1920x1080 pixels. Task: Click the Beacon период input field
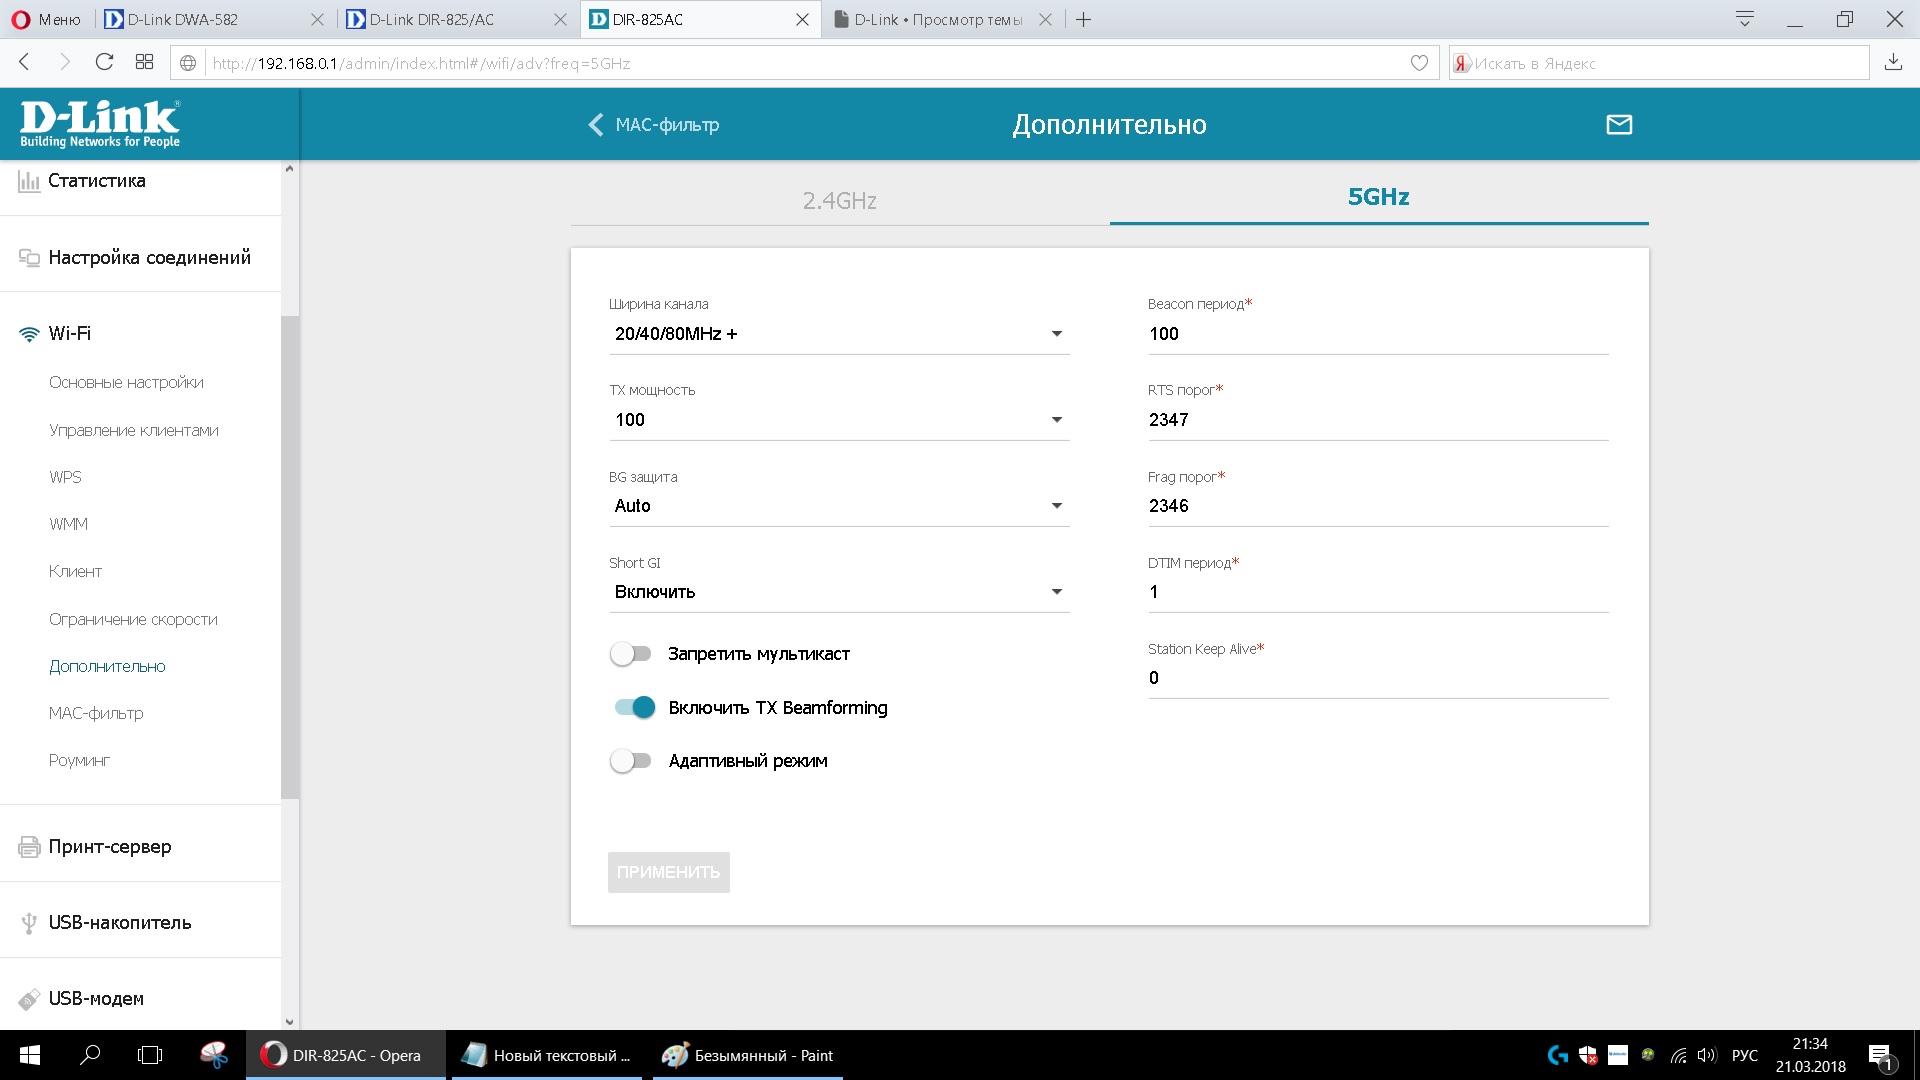point(1377,334)
